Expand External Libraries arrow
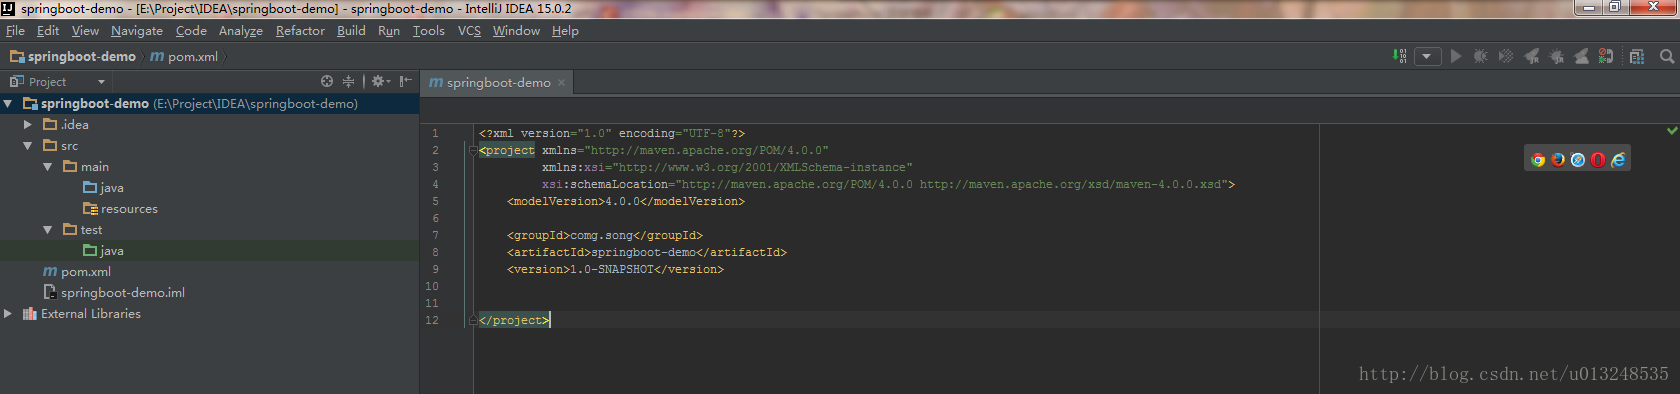Image resolution: width=1680 pixels, height=394 pixels. pos(8,313)
